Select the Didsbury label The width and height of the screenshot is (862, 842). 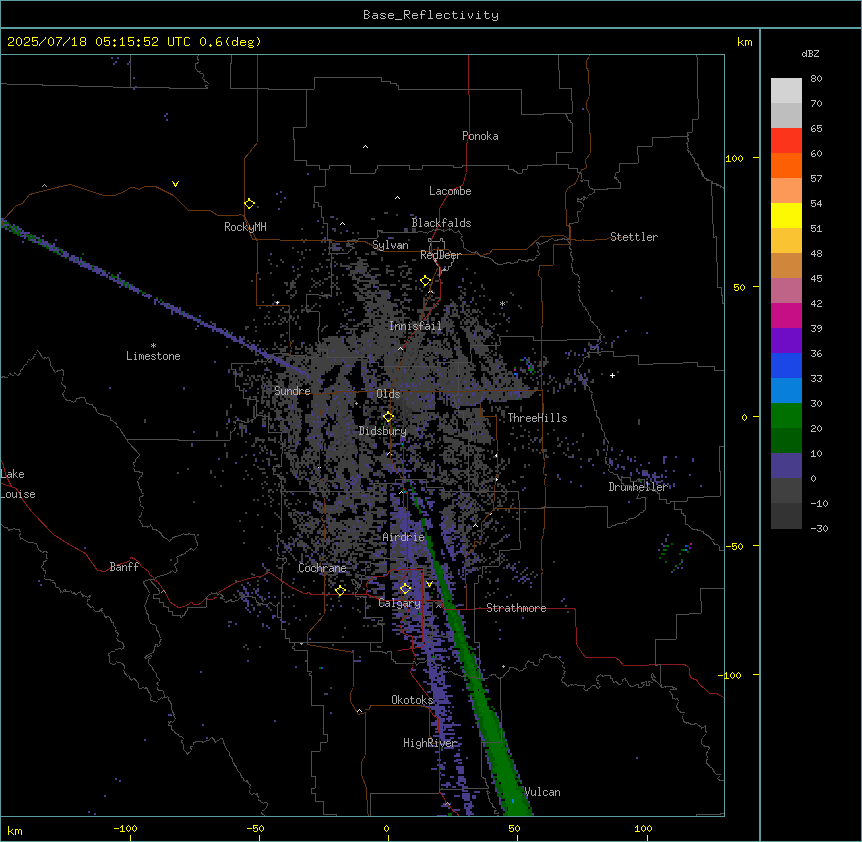click(383, 431)
